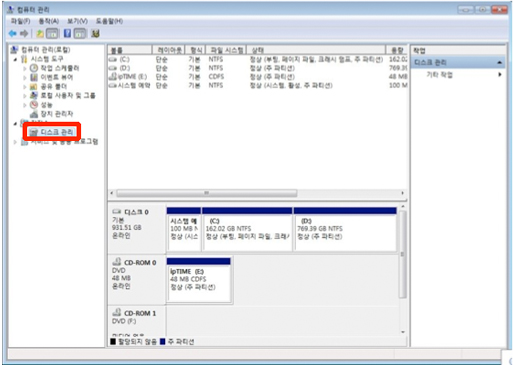Expand the 서비스 및 응용 프로그램 node

(15, 142)
